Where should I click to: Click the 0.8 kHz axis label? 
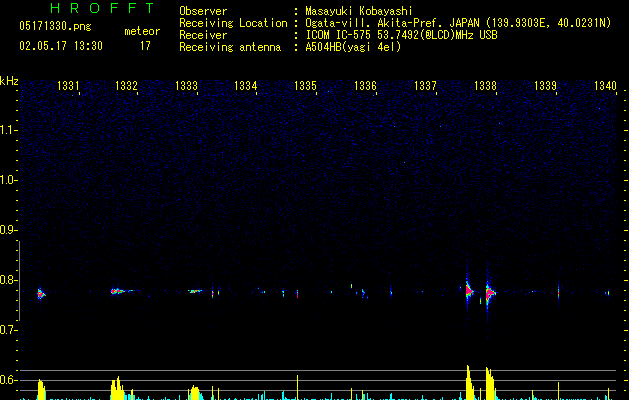click(x=9, y=280)
